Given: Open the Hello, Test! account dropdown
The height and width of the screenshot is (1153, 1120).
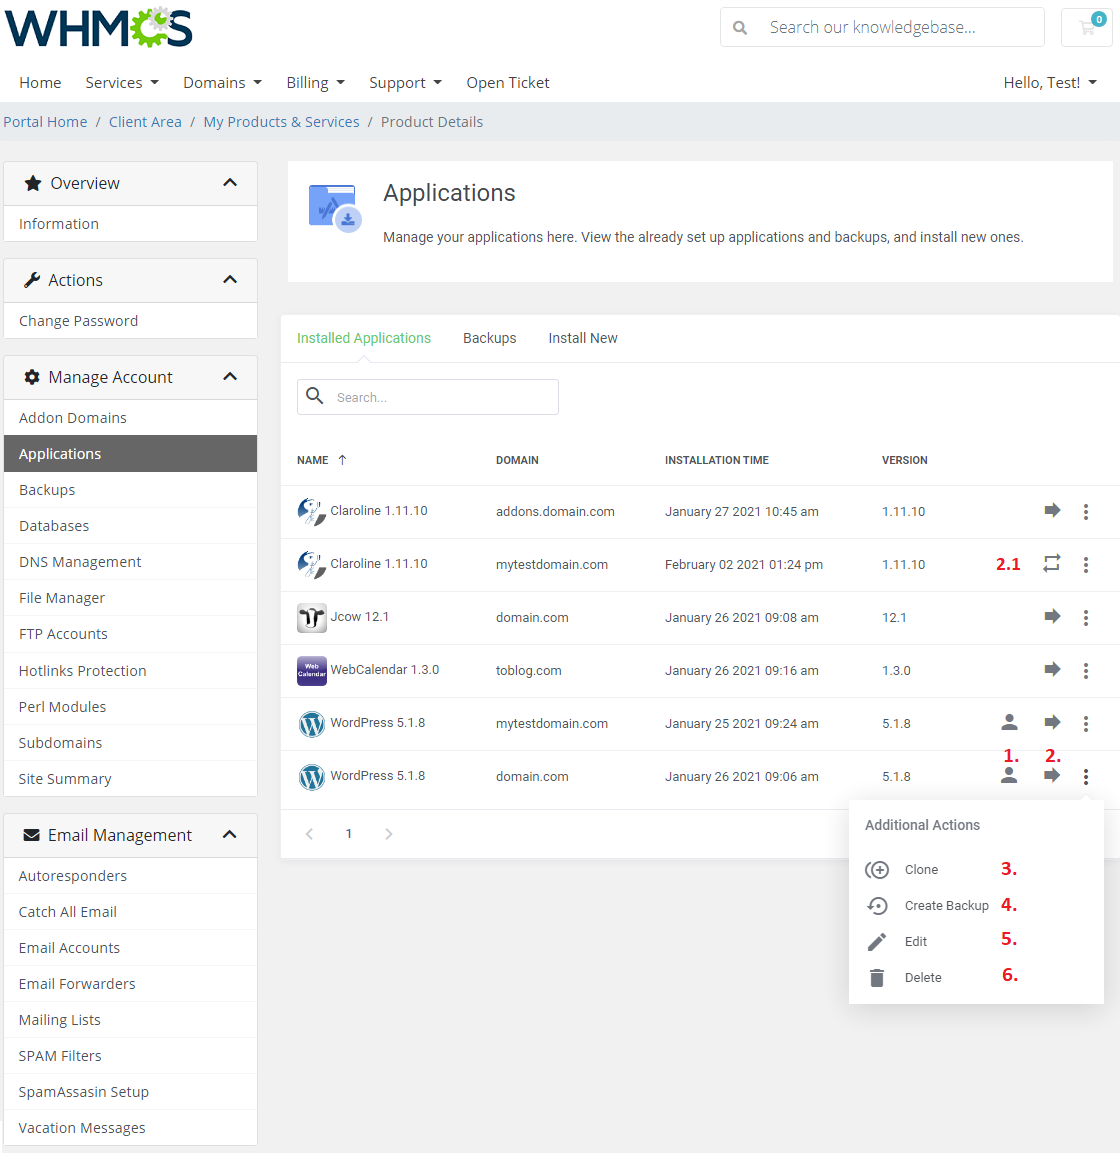Looking at the screenshot, I should (1050, 82).
